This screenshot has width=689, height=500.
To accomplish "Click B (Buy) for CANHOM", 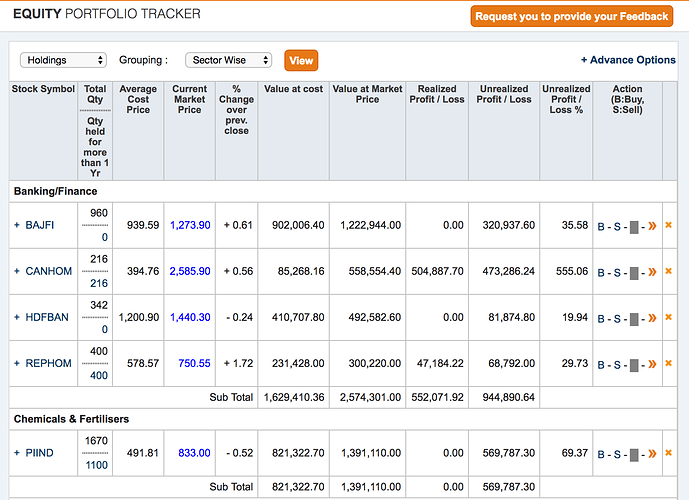I will coord(601,273).
